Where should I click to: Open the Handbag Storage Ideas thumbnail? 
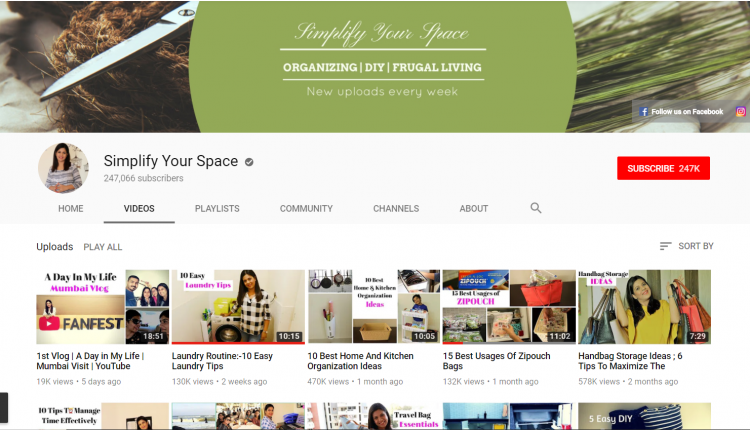pyautogui.click(x=644, y=307)
